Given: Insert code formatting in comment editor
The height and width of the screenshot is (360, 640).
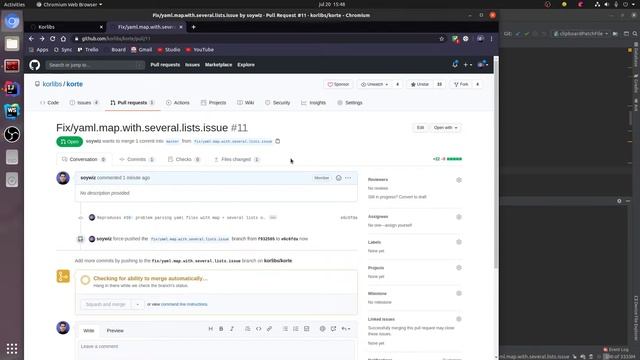Looking at the screenshot, I should 258,329.
